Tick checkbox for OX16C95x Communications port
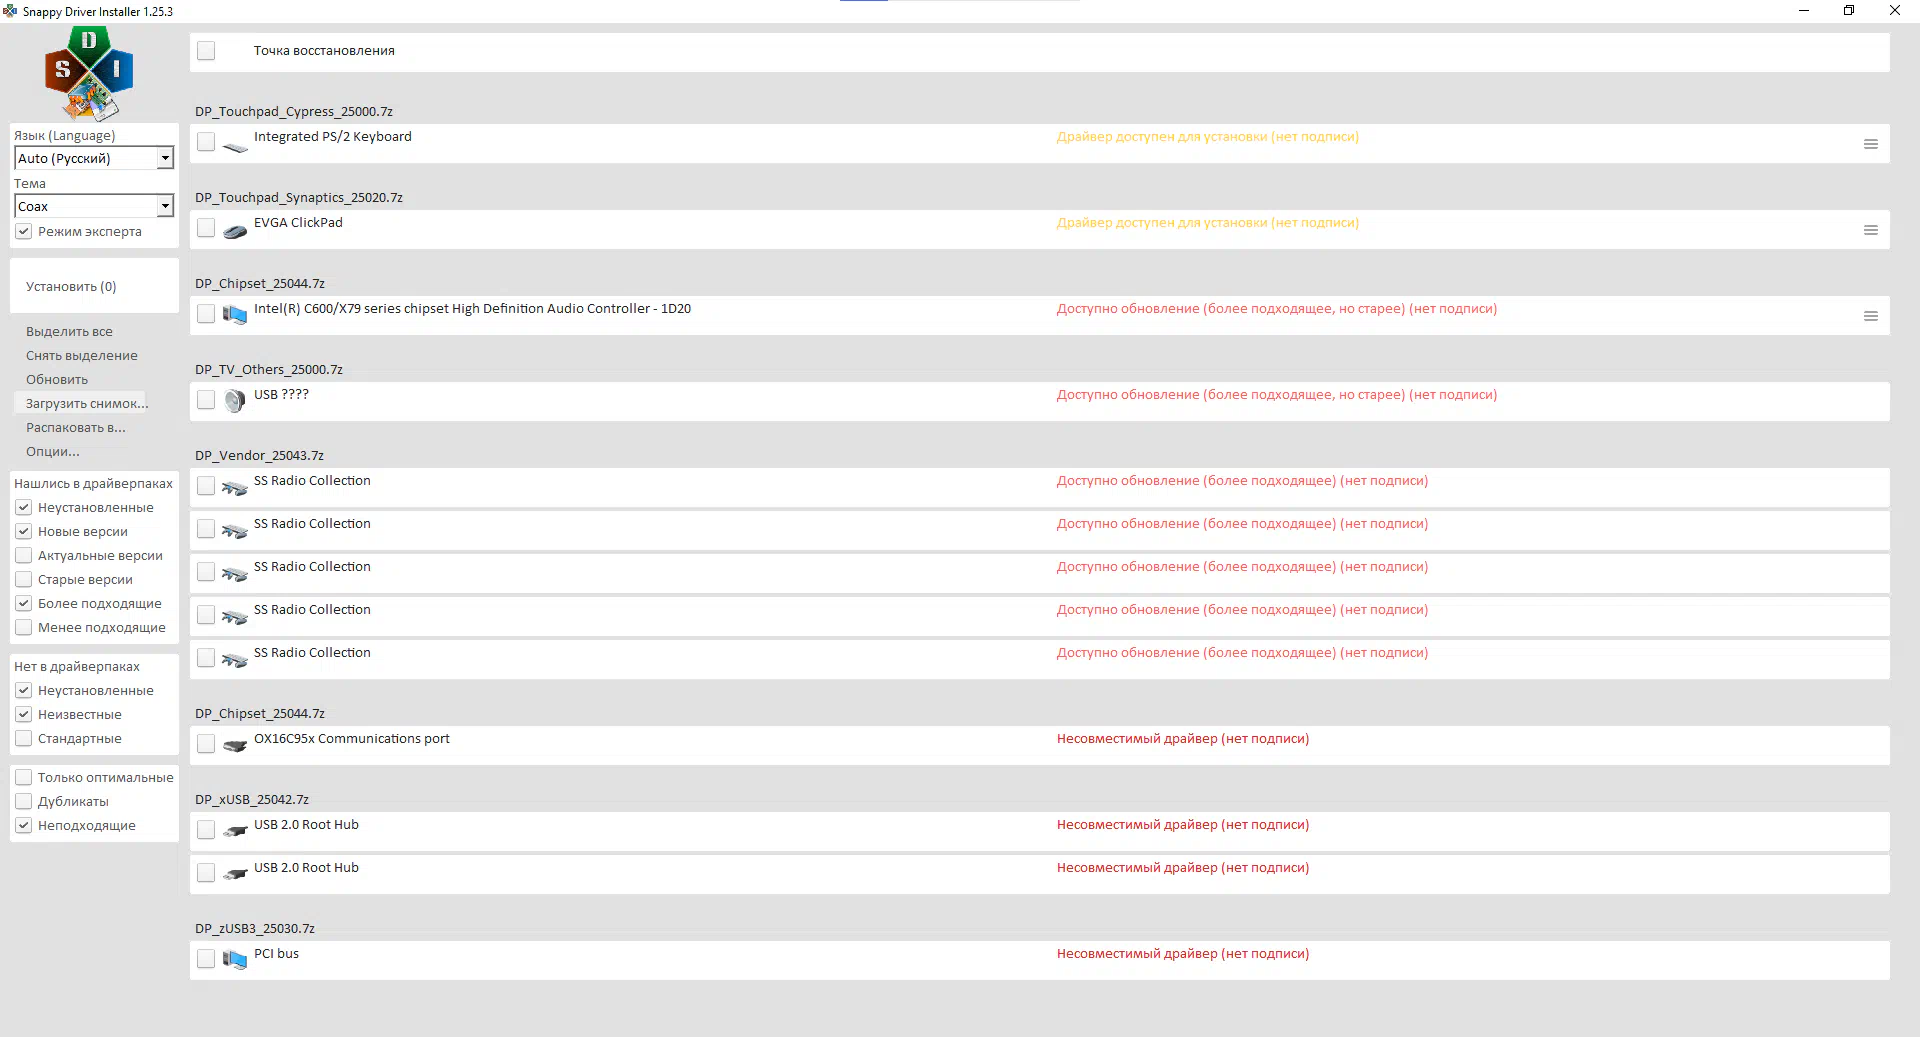Viewport: 1920px width, 1037px height. 206,744
